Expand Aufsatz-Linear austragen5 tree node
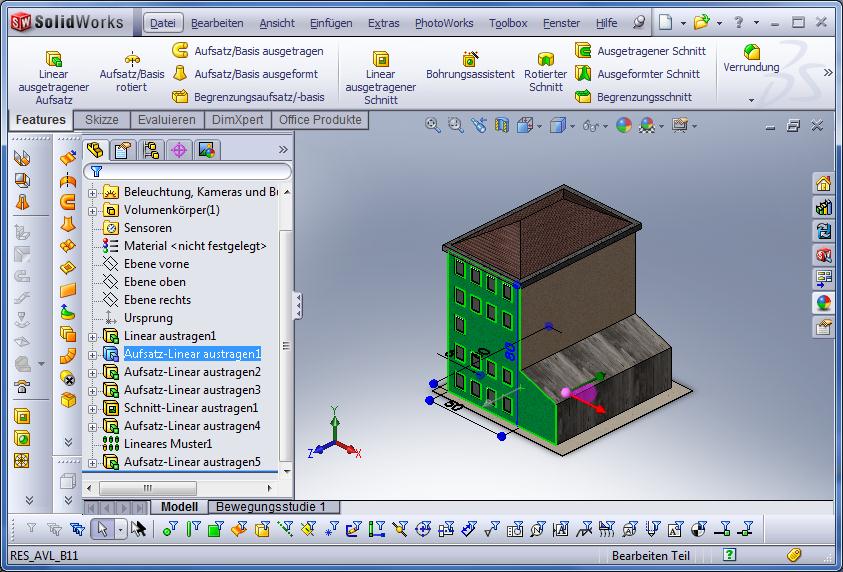 [93, 462]
